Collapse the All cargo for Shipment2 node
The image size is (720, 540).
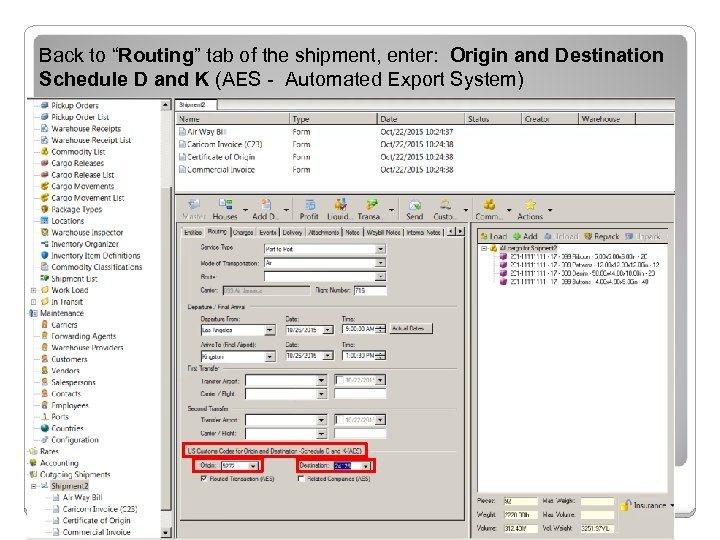(484, 248)
